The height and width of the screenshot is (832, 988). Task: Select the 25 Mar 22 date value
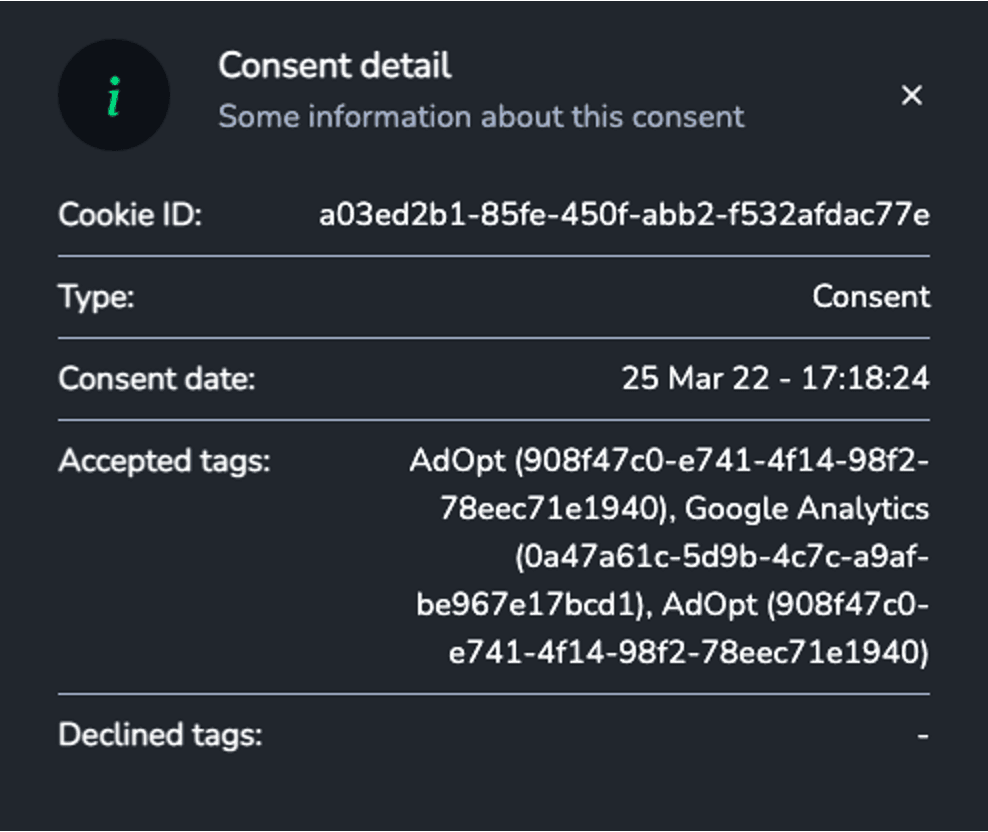click(x=776, y=379)
